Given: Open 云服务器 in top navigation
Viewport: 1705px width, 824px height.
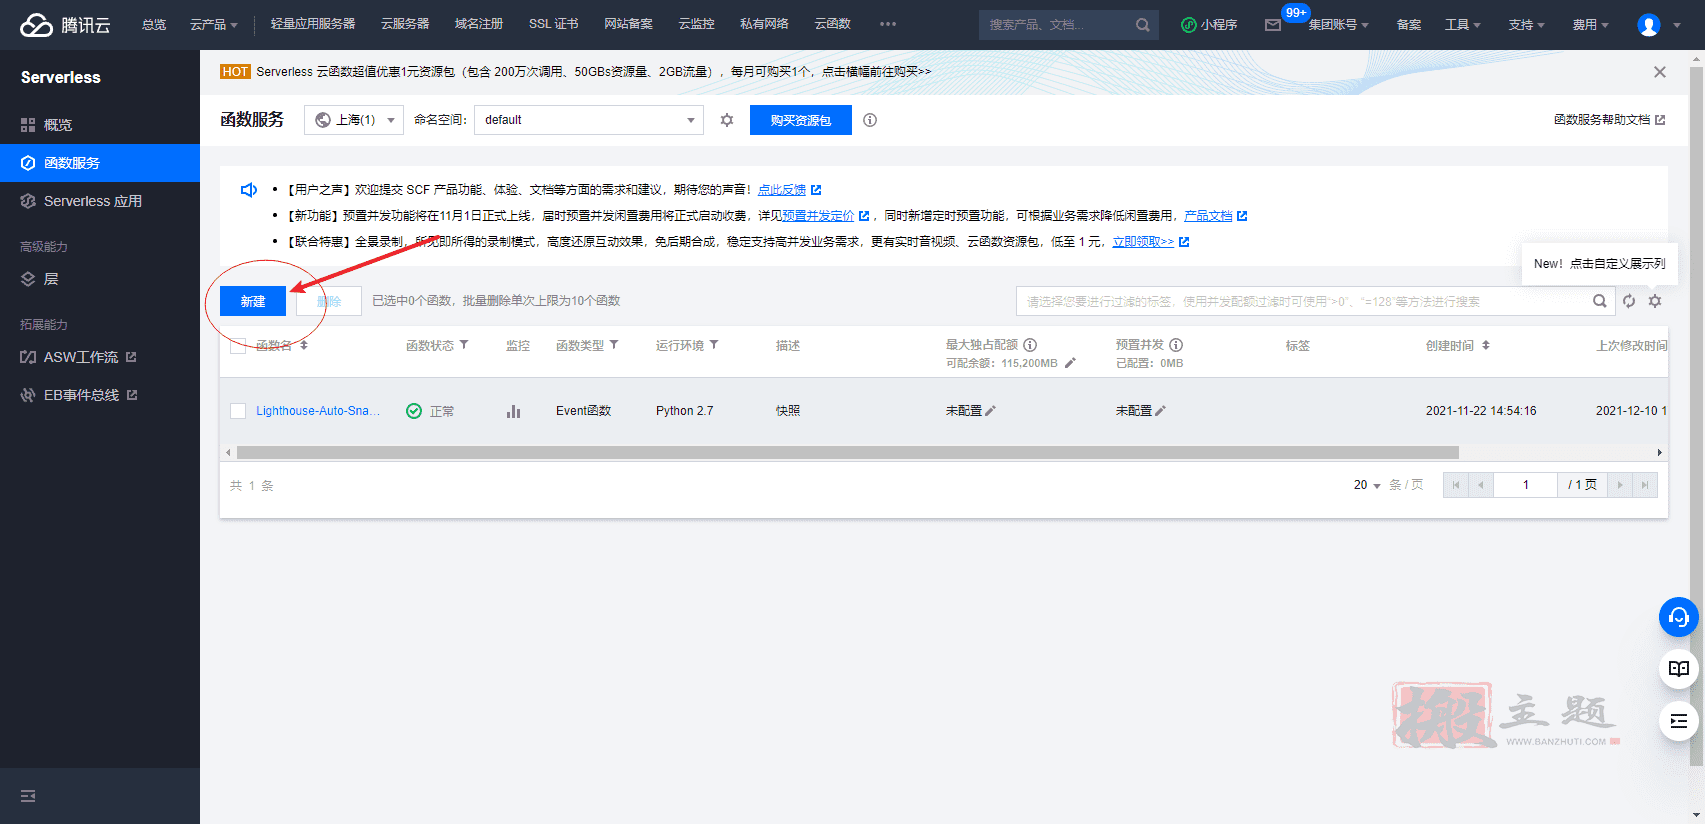Looking at the screenshot, I should point(405,24).
